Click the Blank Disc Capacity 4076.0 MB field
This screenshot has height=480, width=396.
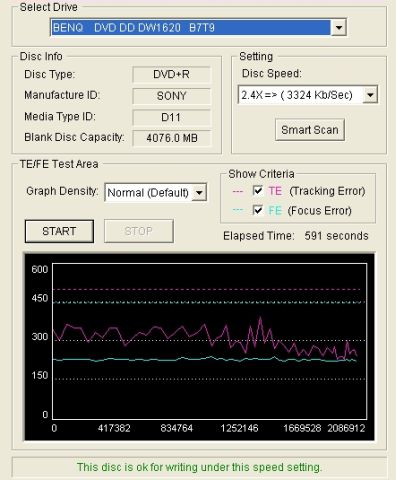coord(172,138)
